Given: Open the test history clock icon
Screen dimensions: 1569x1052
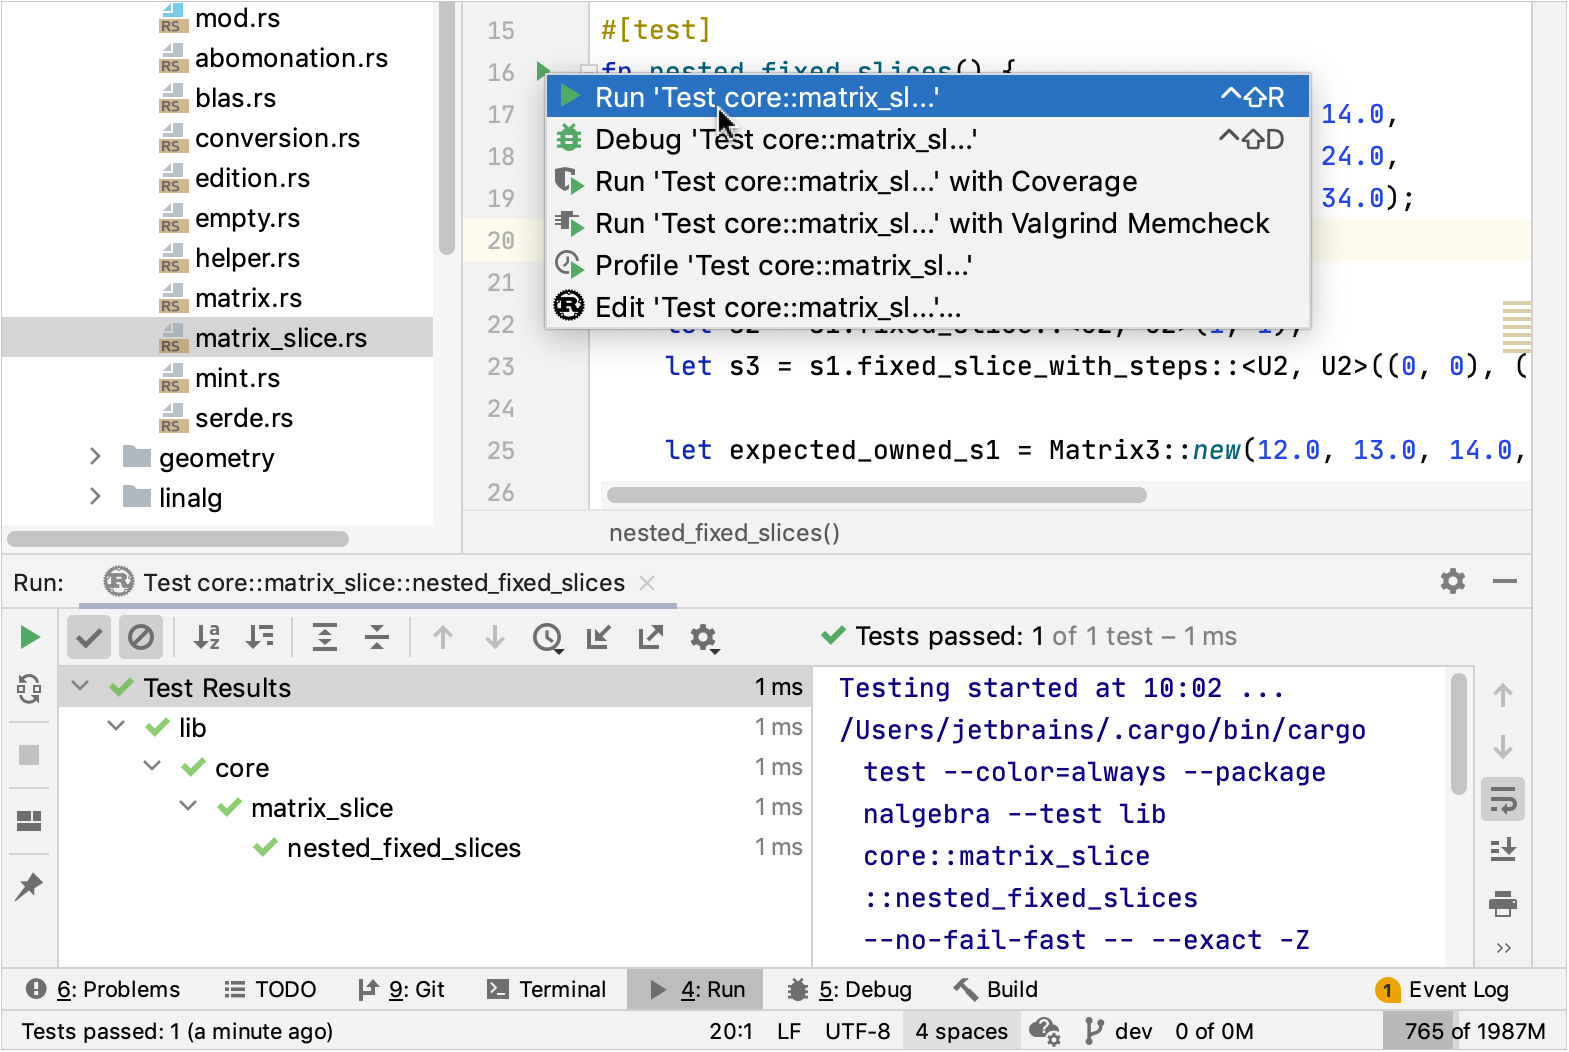Looking at the screenshot, I should (x=547, y=637).
